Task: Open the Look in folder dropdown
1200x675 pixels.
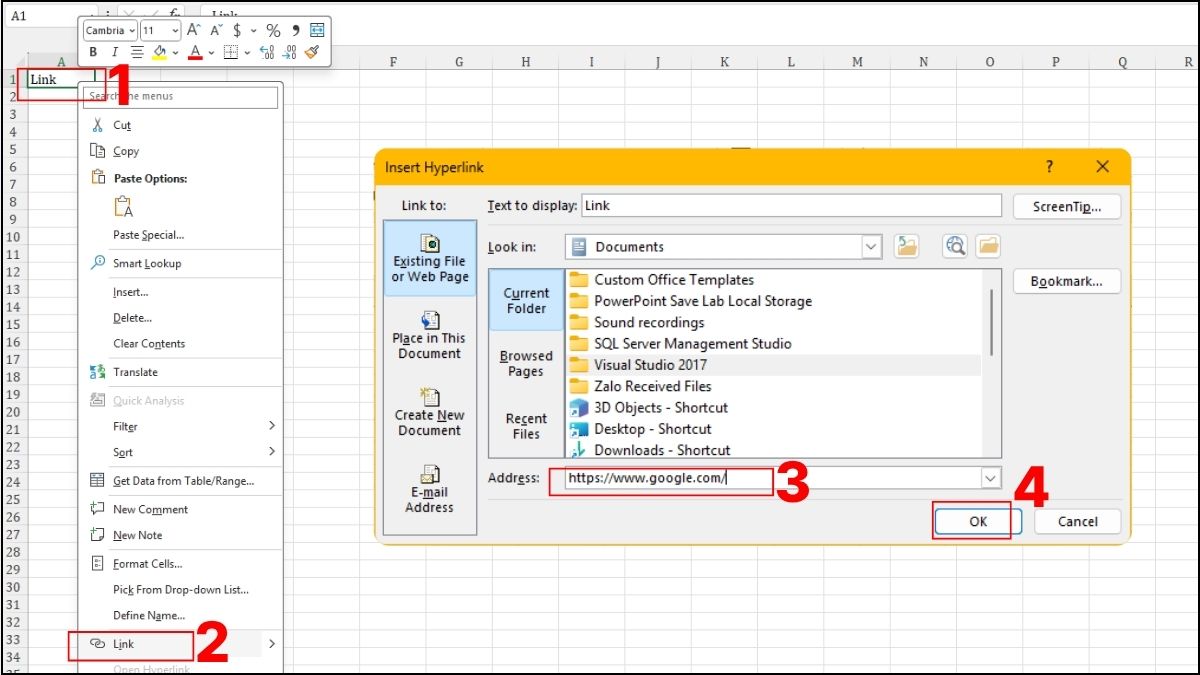Action: click(x=870, y=246)
